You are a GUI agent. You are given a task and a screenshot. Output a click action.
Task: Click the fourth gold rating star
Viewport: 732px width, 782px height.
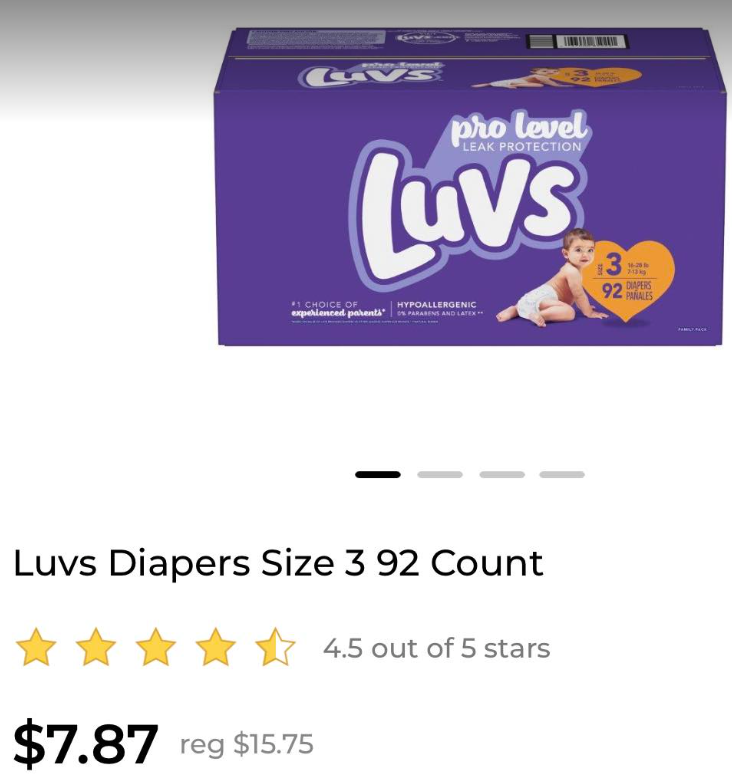[215, 647]
